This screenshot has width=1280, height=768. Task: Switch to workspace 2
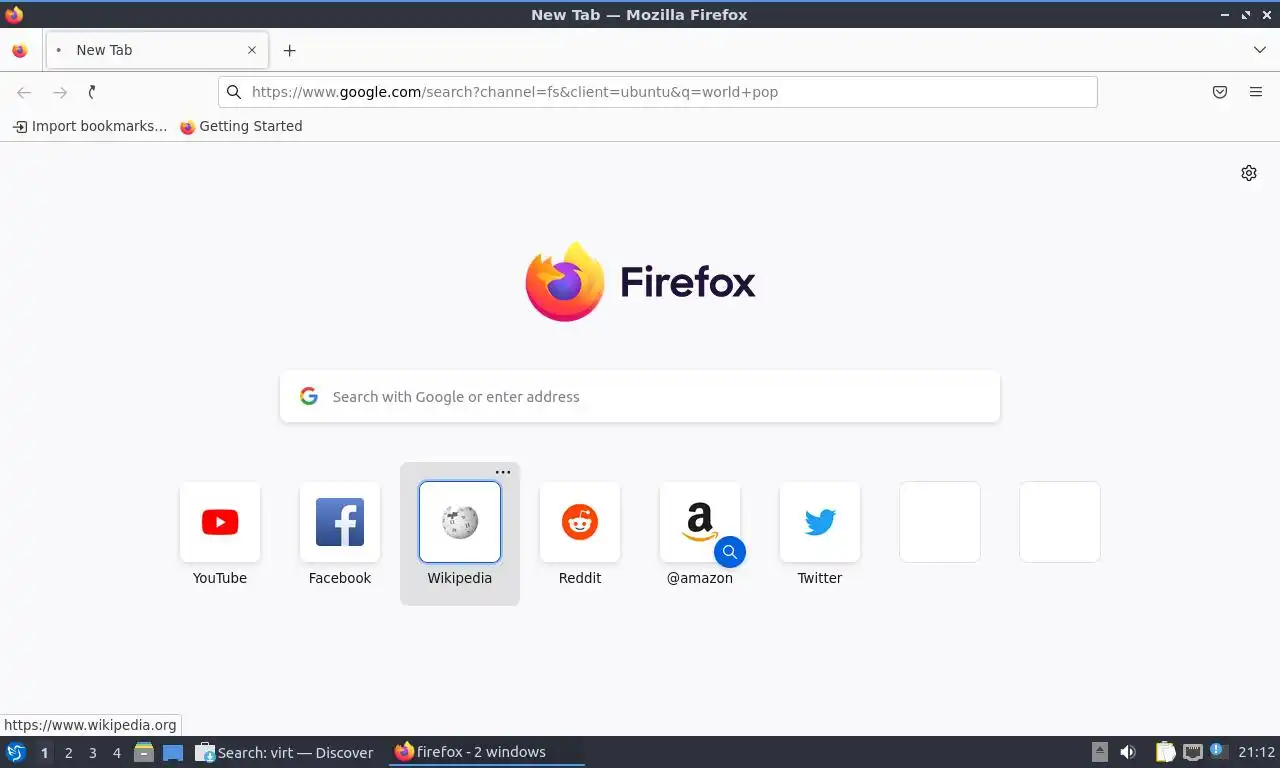coord(68,753)
